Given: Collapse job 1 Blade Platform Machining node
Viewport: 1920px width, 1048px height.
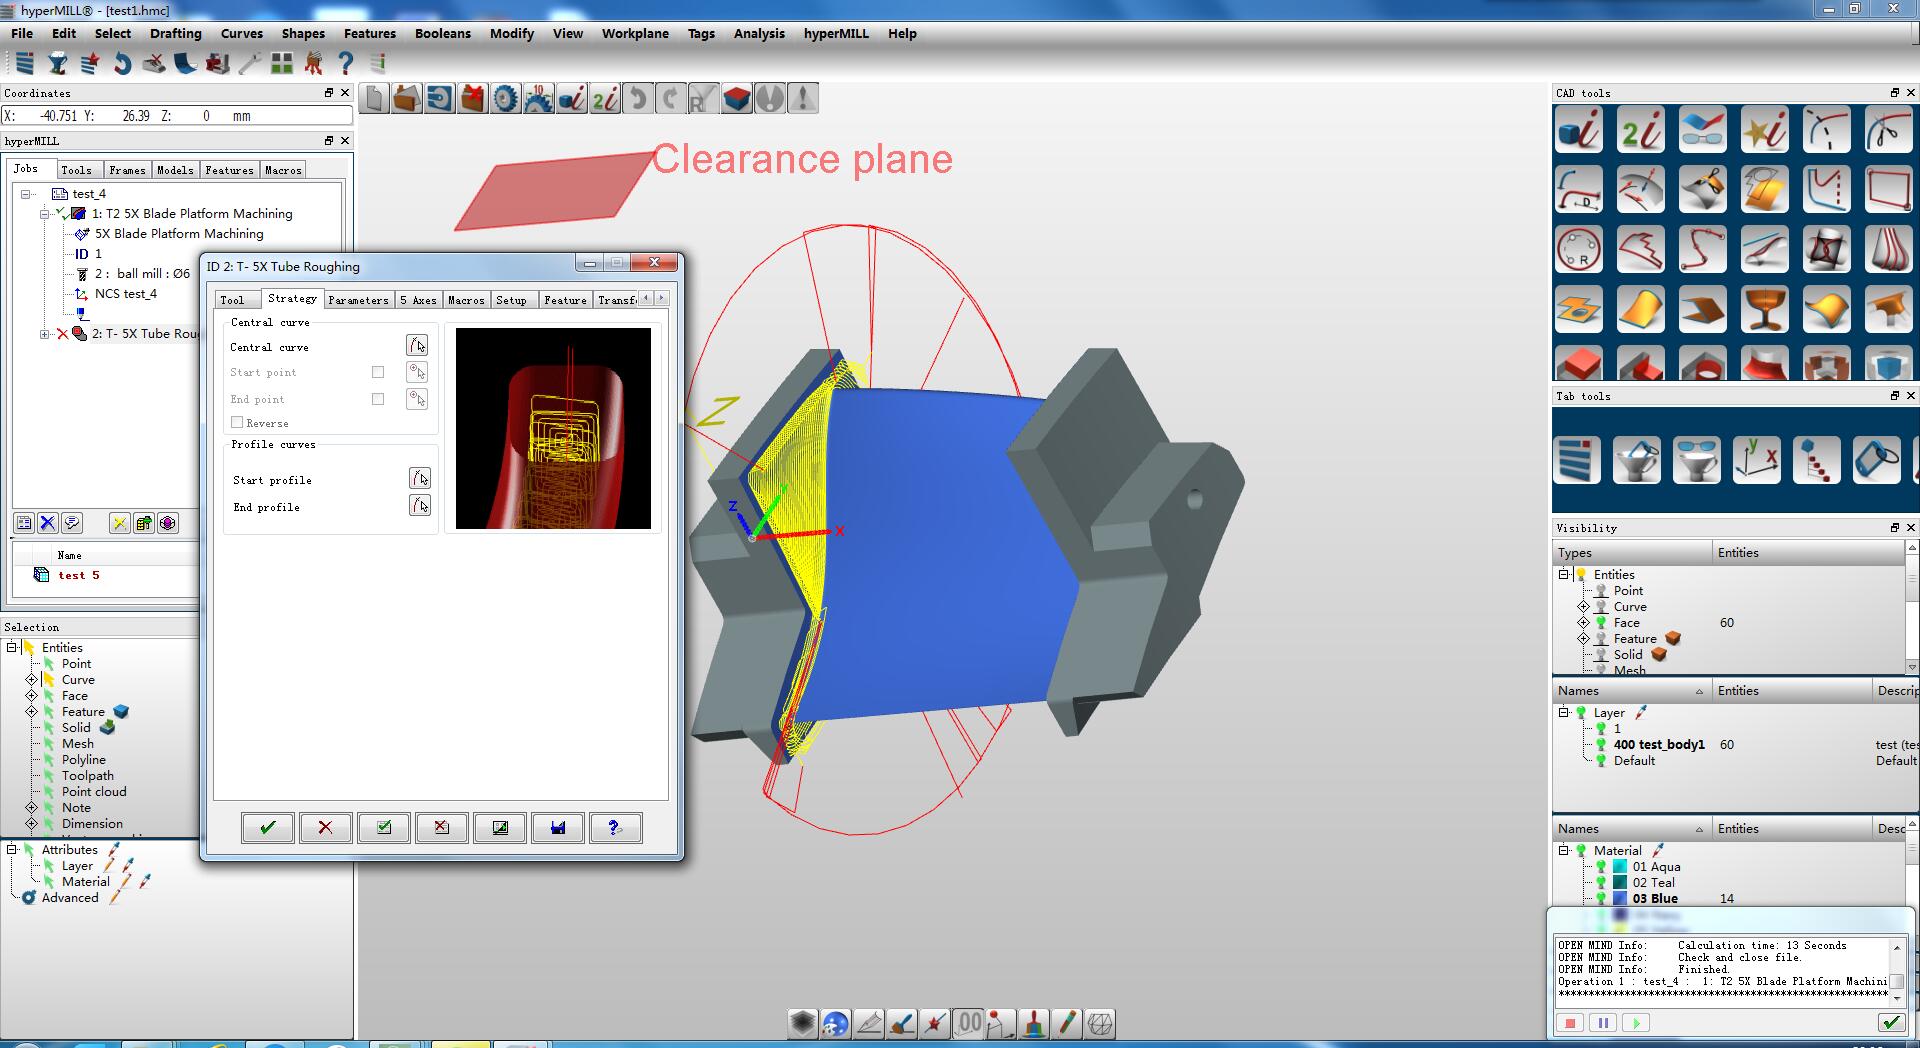Looking at the screenshot, I should [45, 214].
